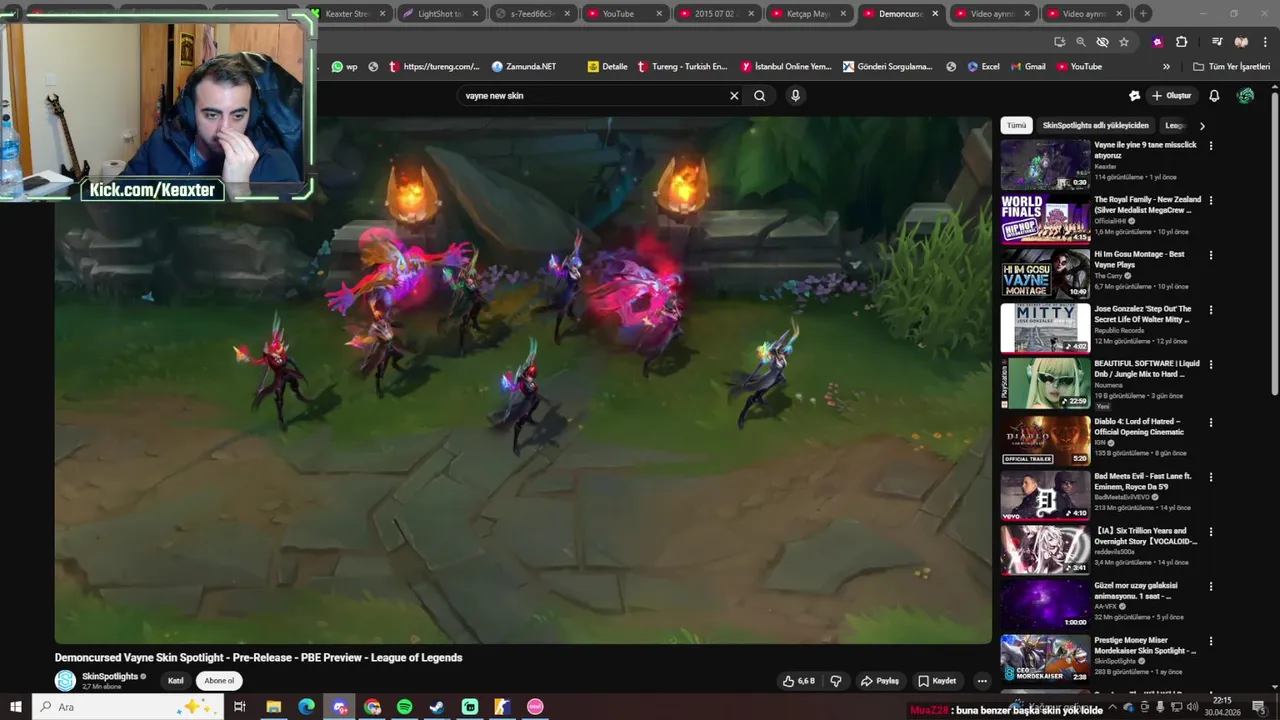Open the 'Detalle' bookmark
1280x720 pixels.
(x=608, y=67)
